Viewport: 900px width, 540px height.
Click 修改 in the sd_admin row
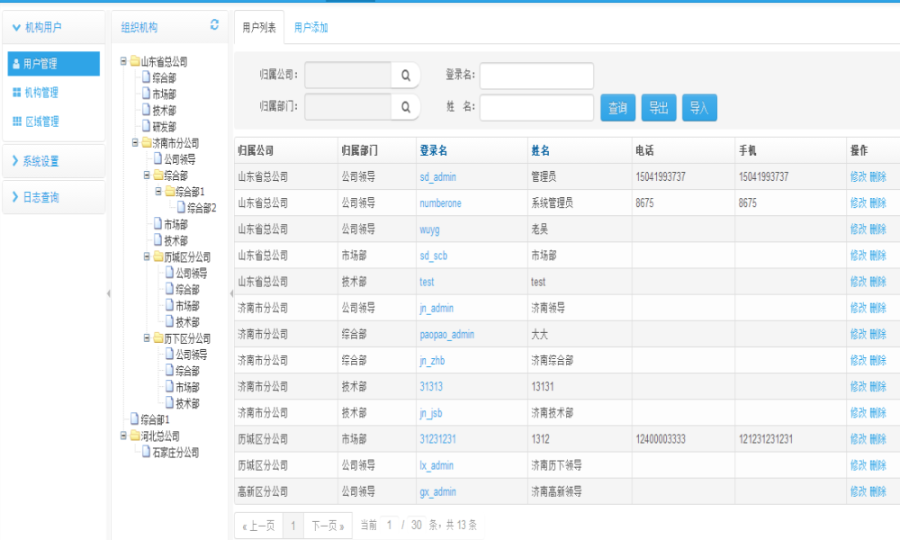(x=858, y=177)
